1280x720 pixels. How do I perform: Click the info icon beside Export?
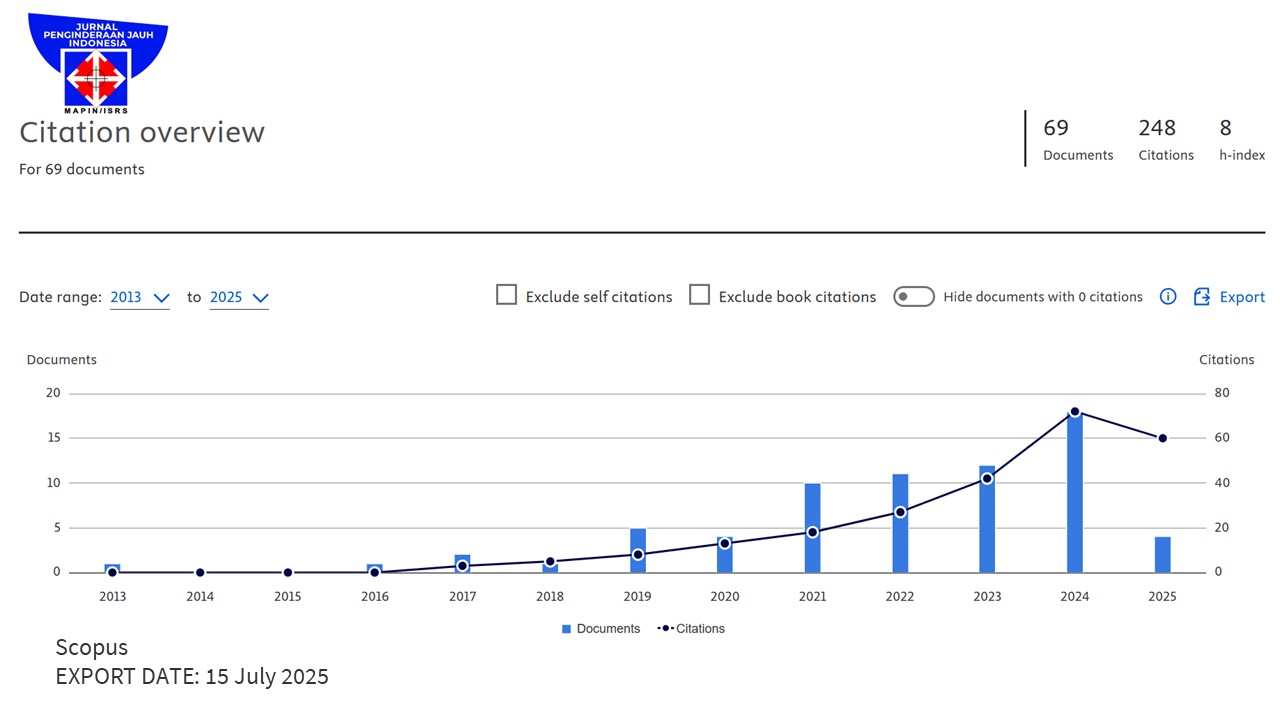[x=1167, y=297]
